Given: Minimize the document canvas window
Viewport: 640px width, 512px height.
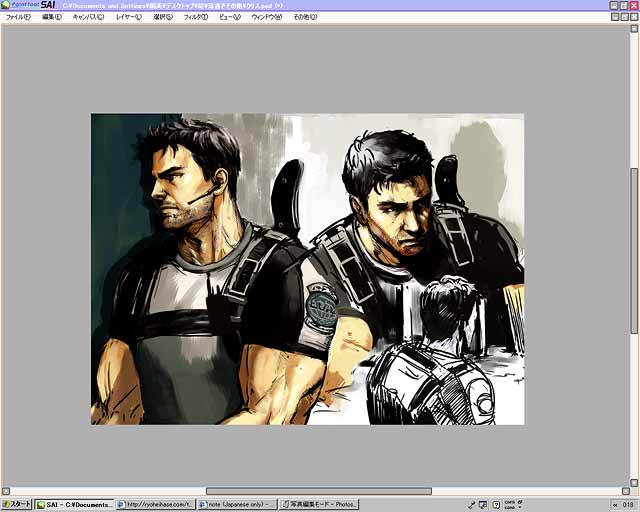Looking at the screenshot, I should pyautogui.click(x=615, y=17).
